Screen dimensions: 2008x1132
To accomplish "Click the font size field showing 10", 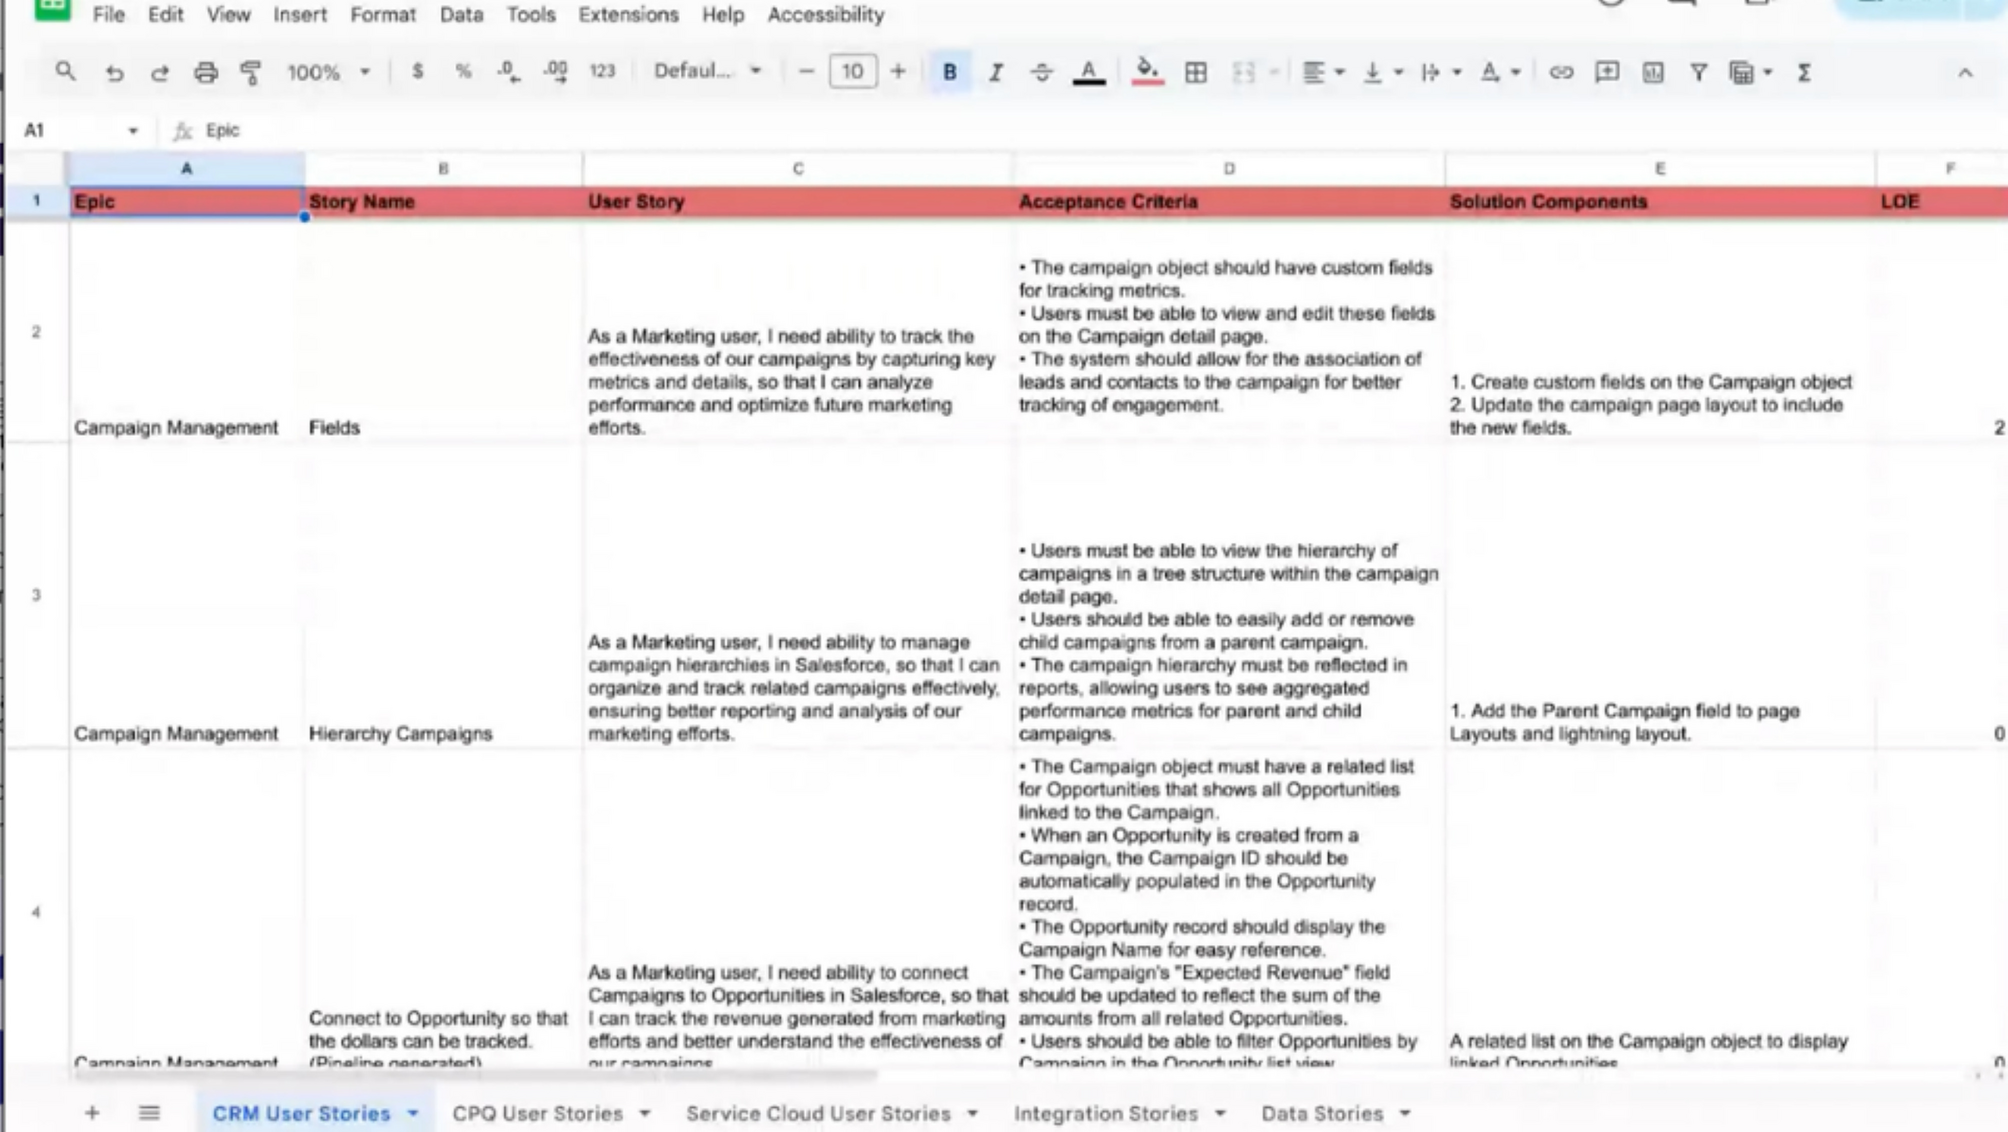I will coord(852,72).
